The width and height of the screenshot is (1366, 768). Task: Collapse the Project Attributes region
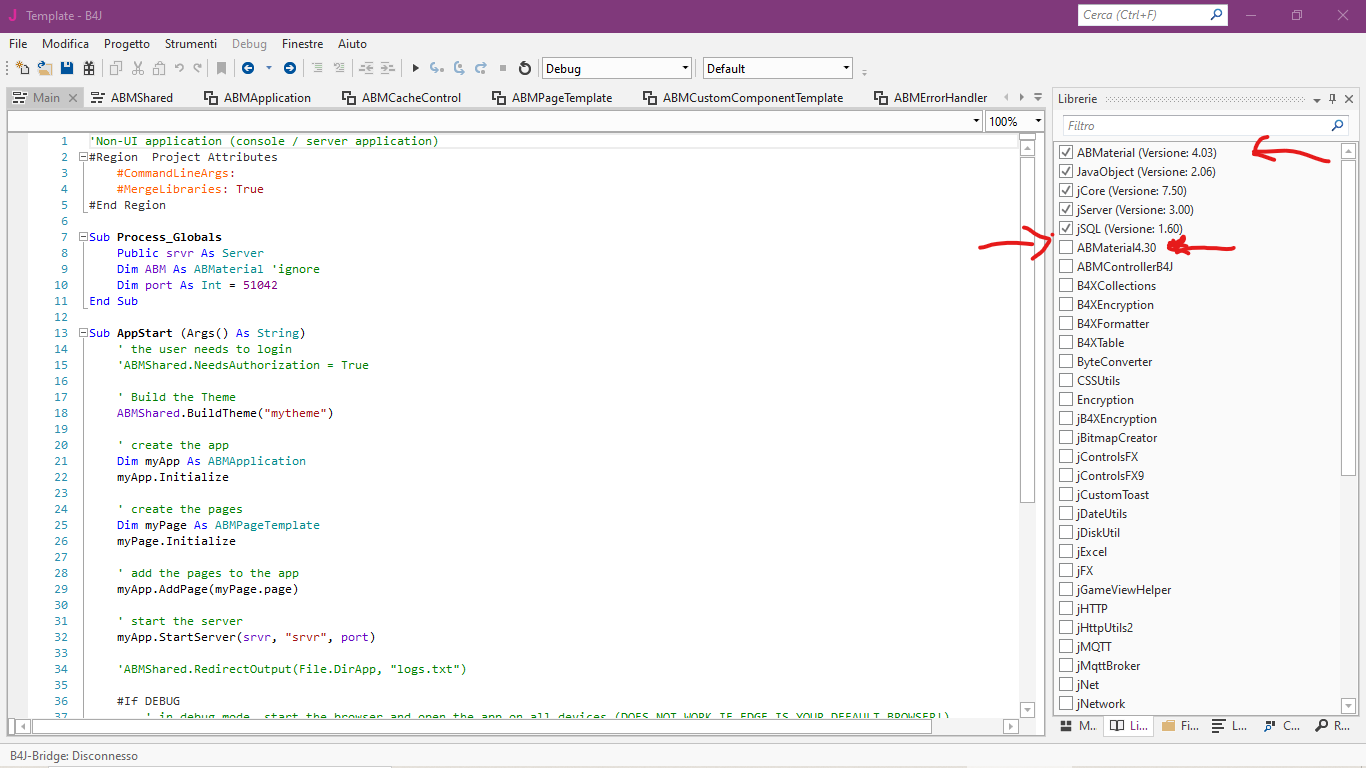(83, 157)
